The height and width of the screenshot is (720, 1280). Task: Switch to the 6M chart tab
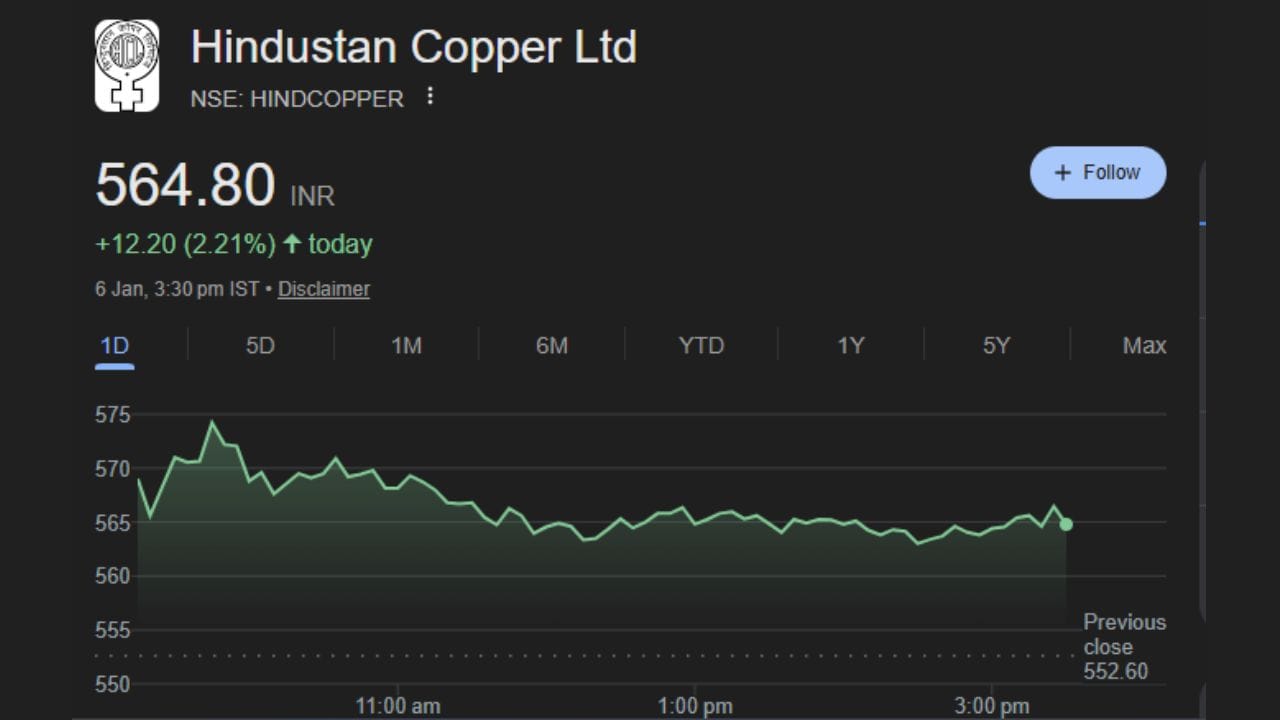pos(552,346)
